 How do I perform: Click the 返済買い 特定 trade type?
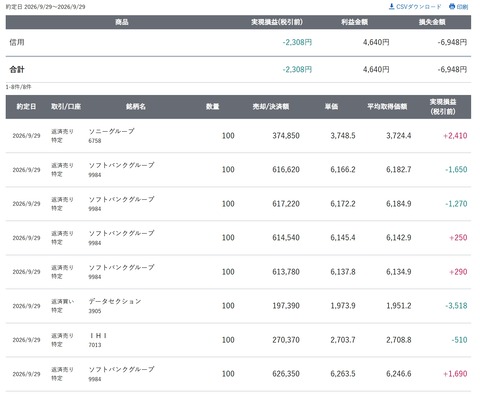click(62, 306)
